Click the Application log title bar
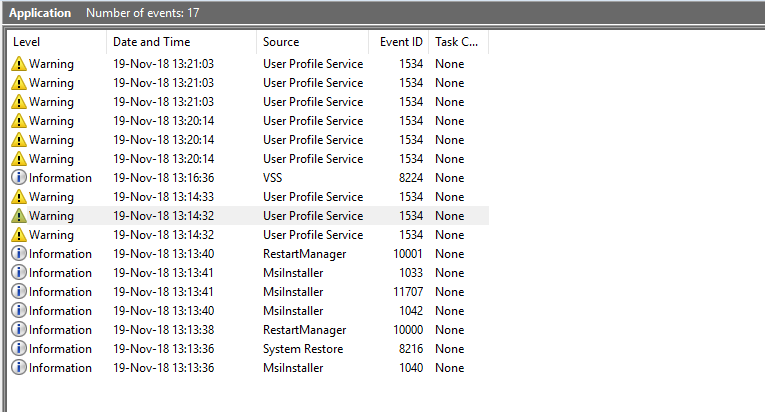The height and width of the screenshot is (412, 765). tap(40, 13)
